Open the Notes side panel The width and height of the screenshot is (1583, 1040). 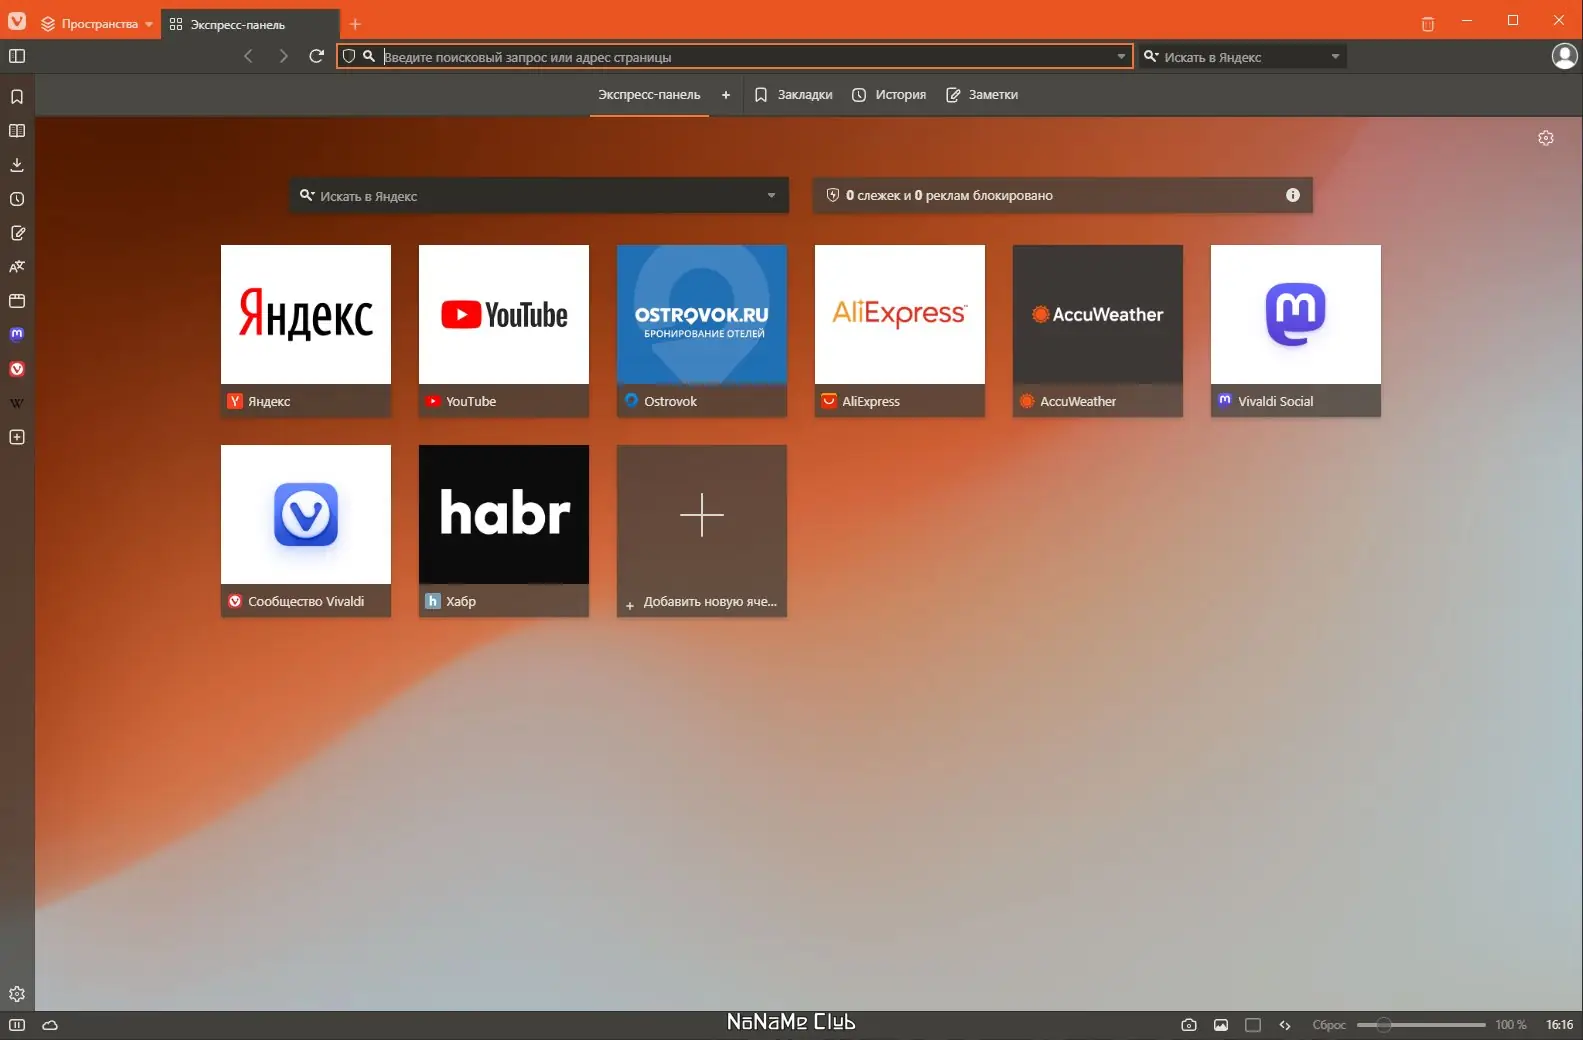click(17, 233)
